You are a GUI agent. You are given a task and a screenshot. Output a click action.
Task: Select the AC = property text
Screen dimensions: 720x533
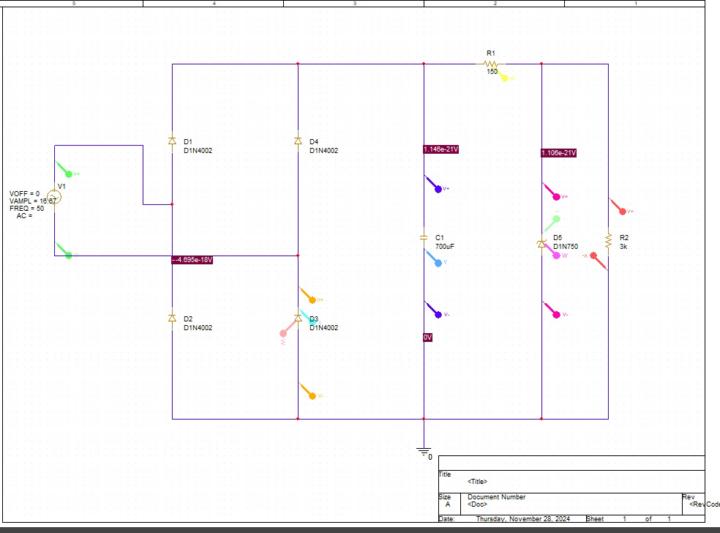click(24, 216)
